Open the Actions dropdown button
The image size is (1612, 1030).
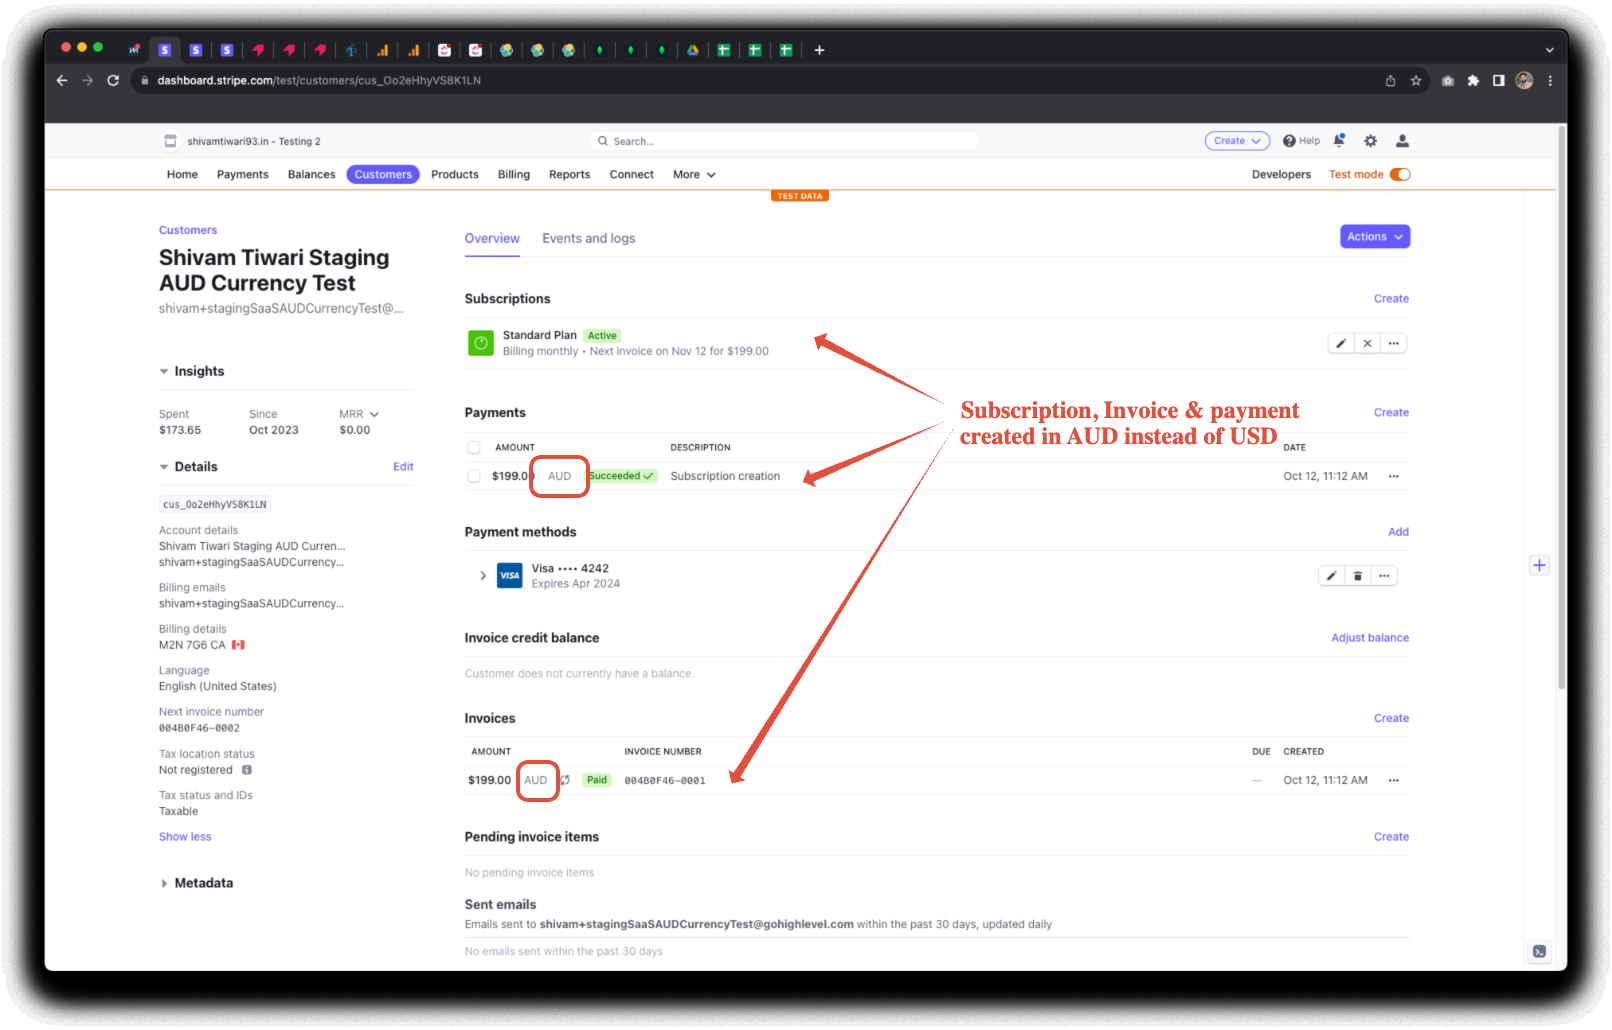click(1375, 237)
